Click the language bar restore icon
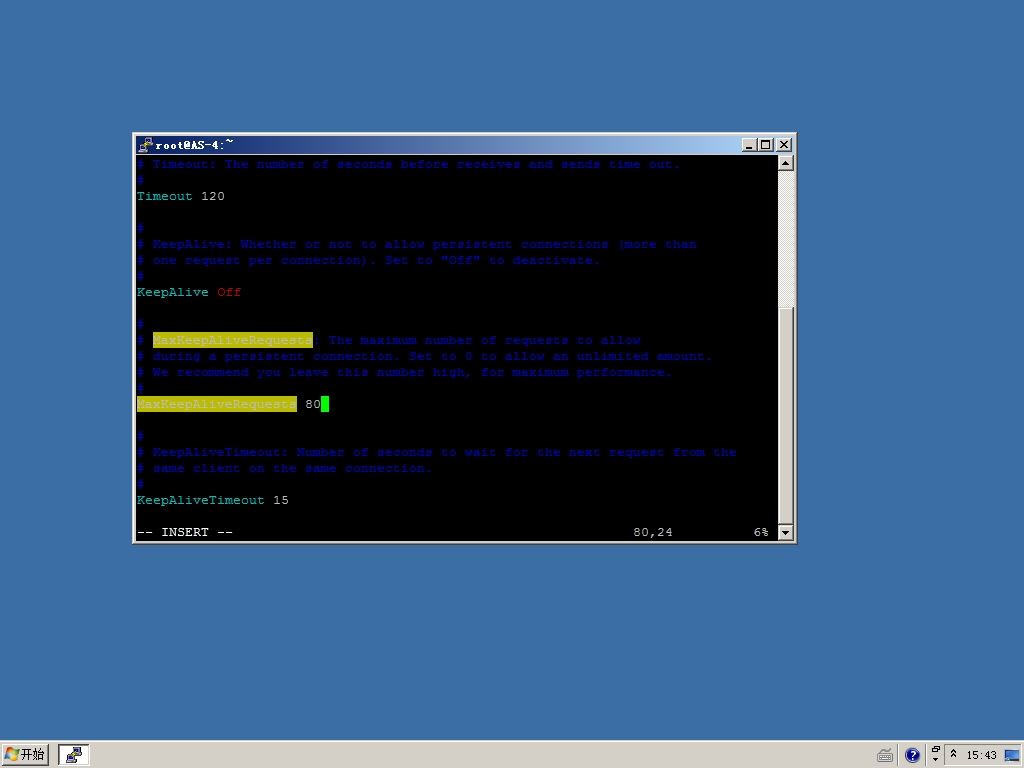The image size is (1024, 768). (936, 750)
